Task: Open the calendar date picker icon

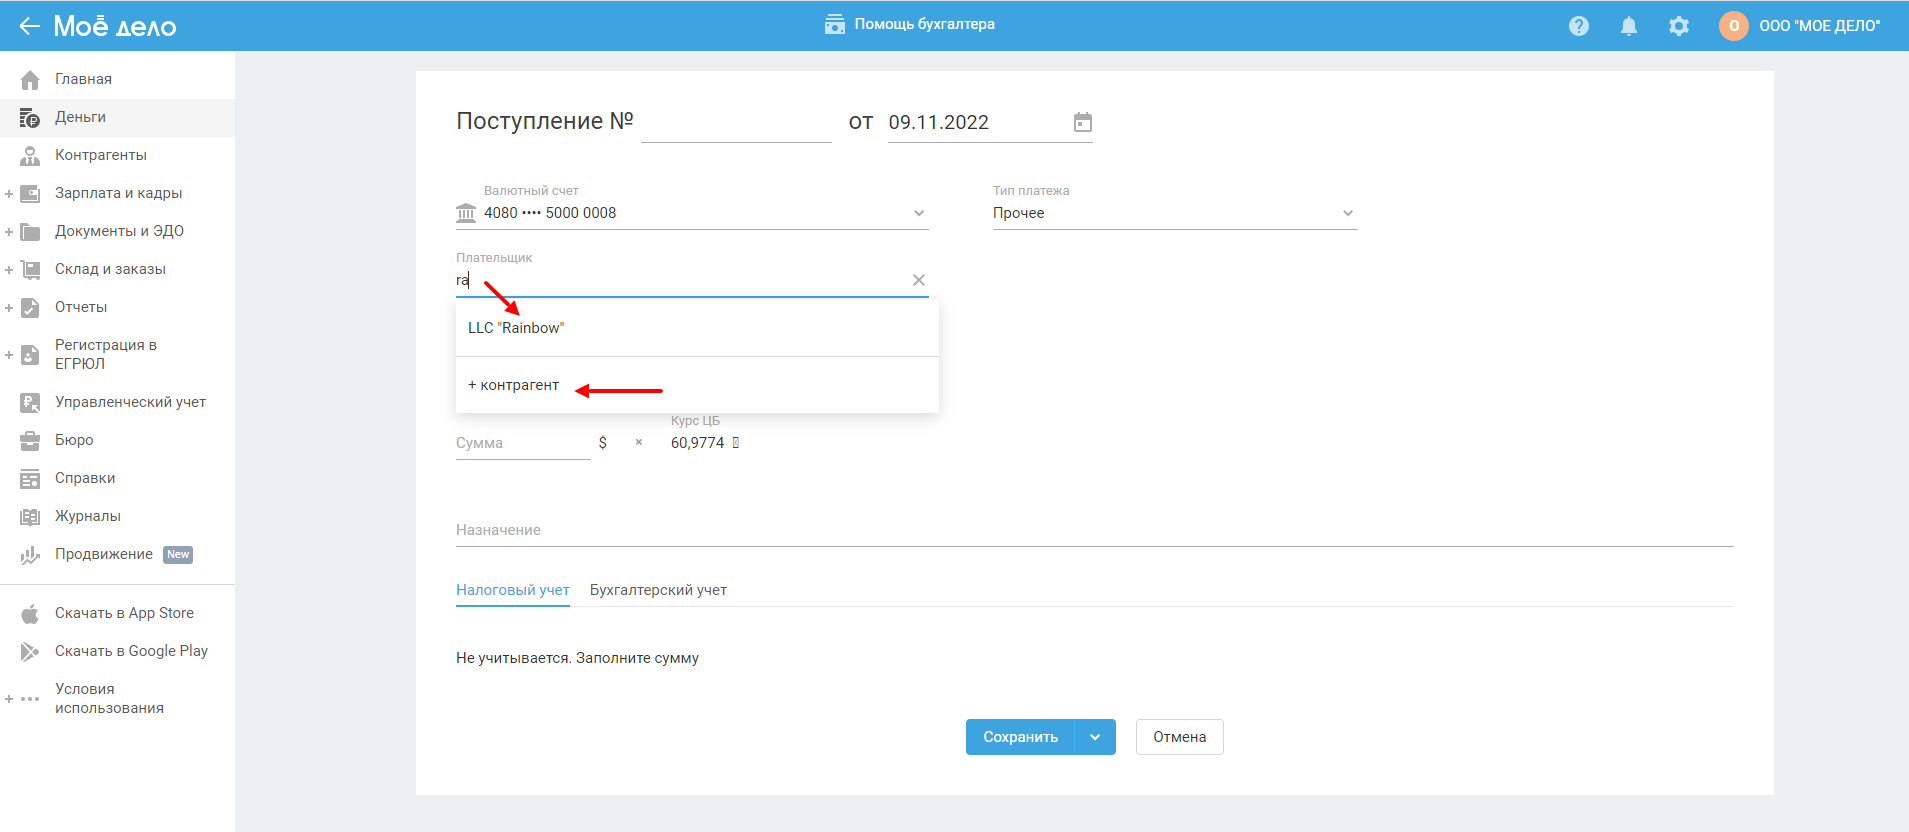Action: click(1082, 122)
